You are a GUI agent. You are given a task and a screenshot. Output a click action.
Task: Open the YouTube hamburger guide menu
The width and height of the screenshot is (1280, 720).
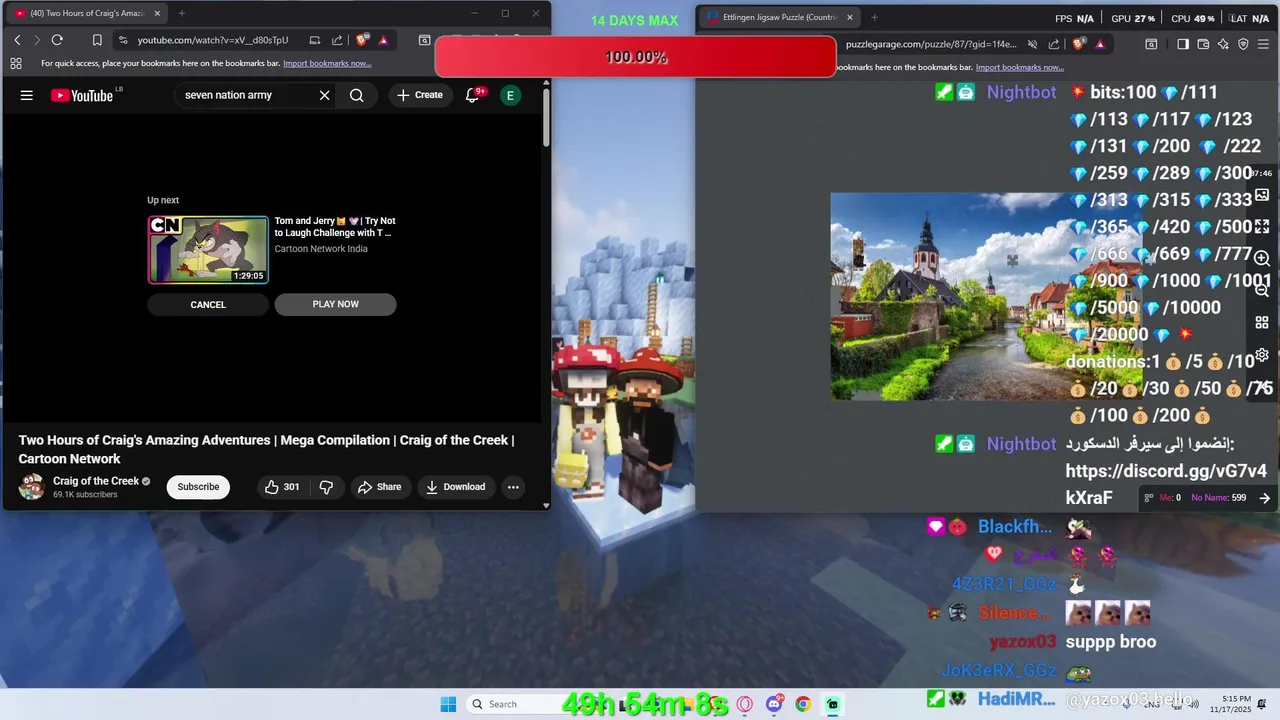pyautogui.click(x=27, y=95)
